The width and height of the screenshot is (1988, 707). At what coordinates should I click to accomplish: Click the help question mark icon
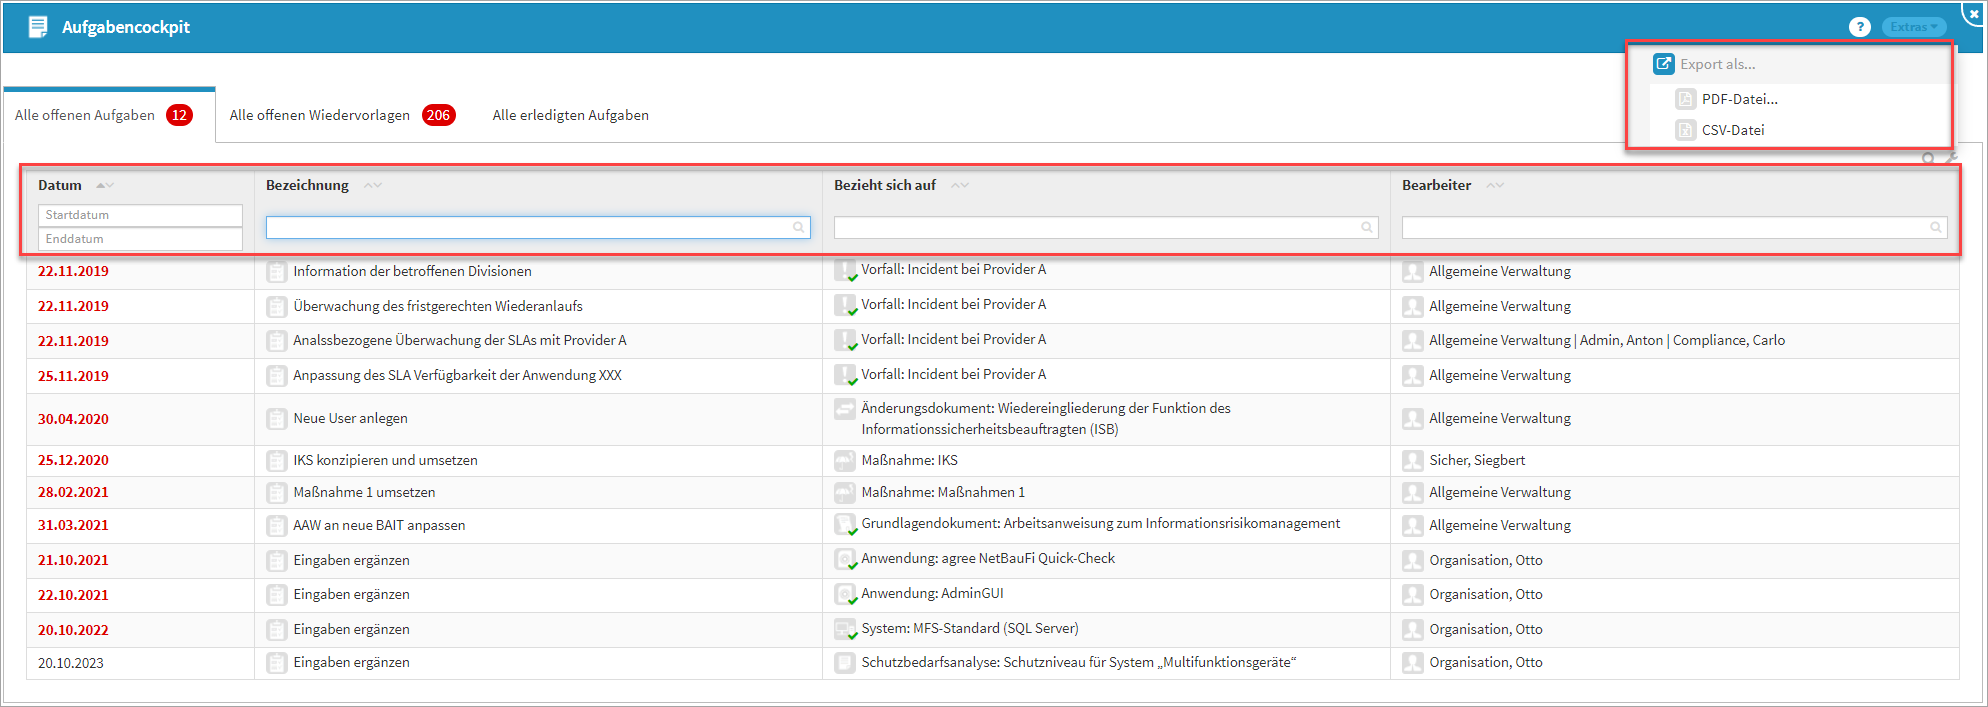[1859, 27]
